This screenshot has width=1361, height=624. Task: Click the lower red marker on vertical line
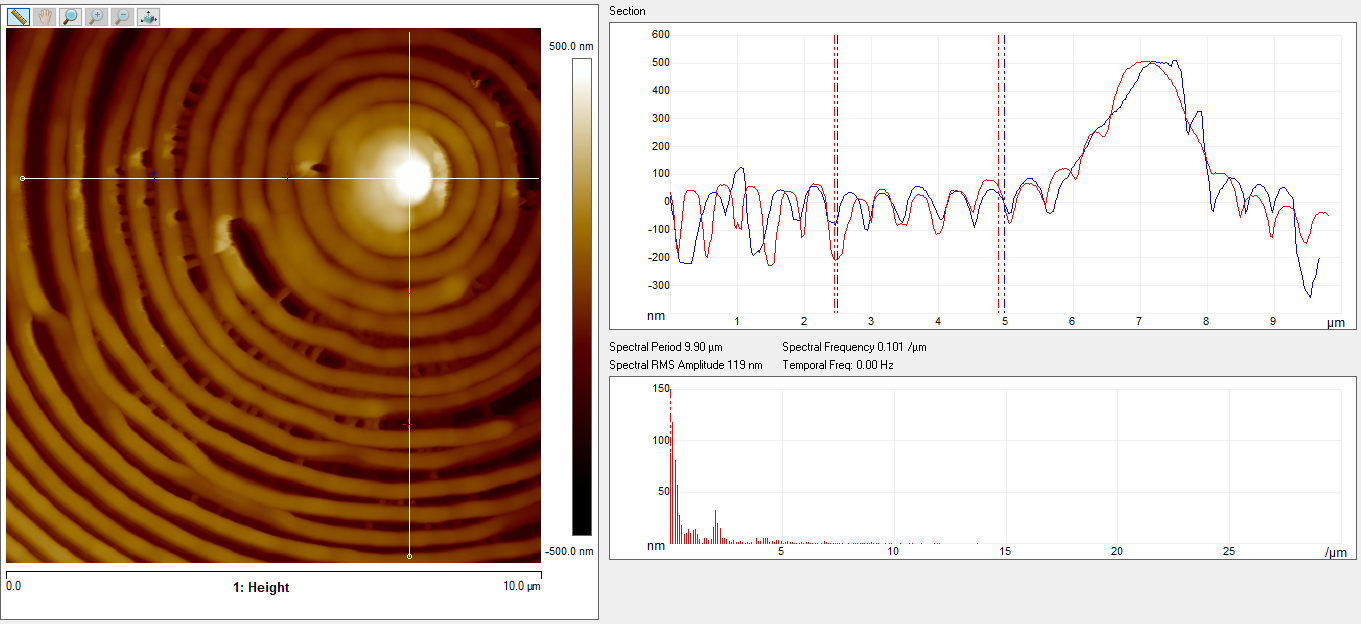tap(408, 425)
